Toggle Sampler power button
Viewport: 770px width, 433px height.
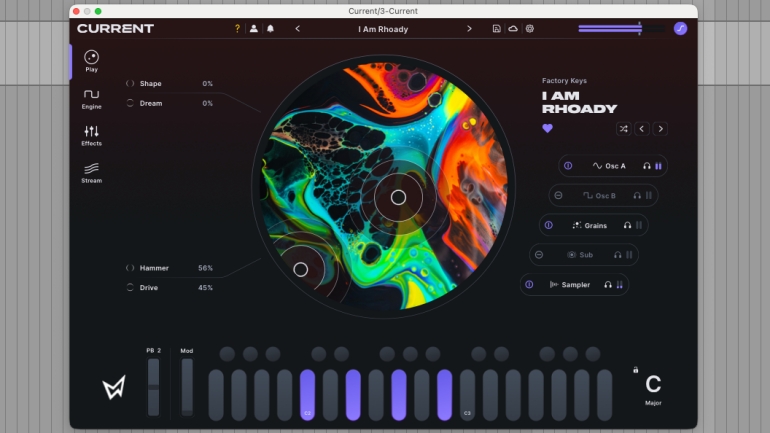[x=529, y=285]
